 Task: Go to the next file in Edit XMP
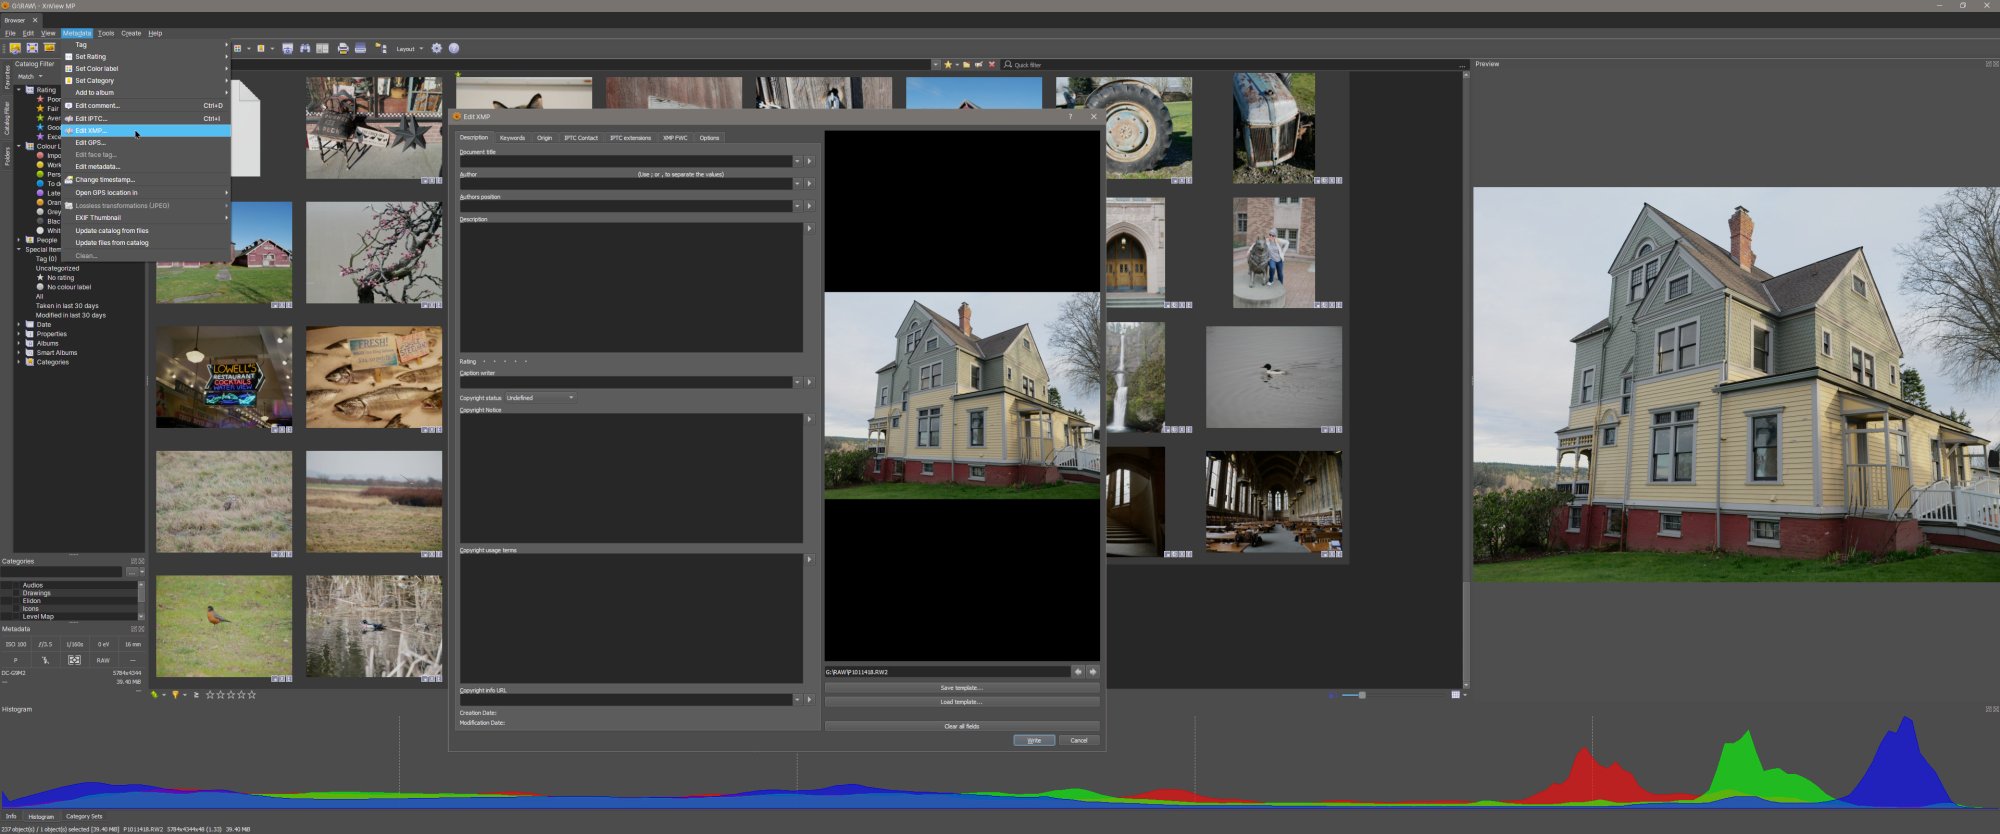coord(1093,672)
